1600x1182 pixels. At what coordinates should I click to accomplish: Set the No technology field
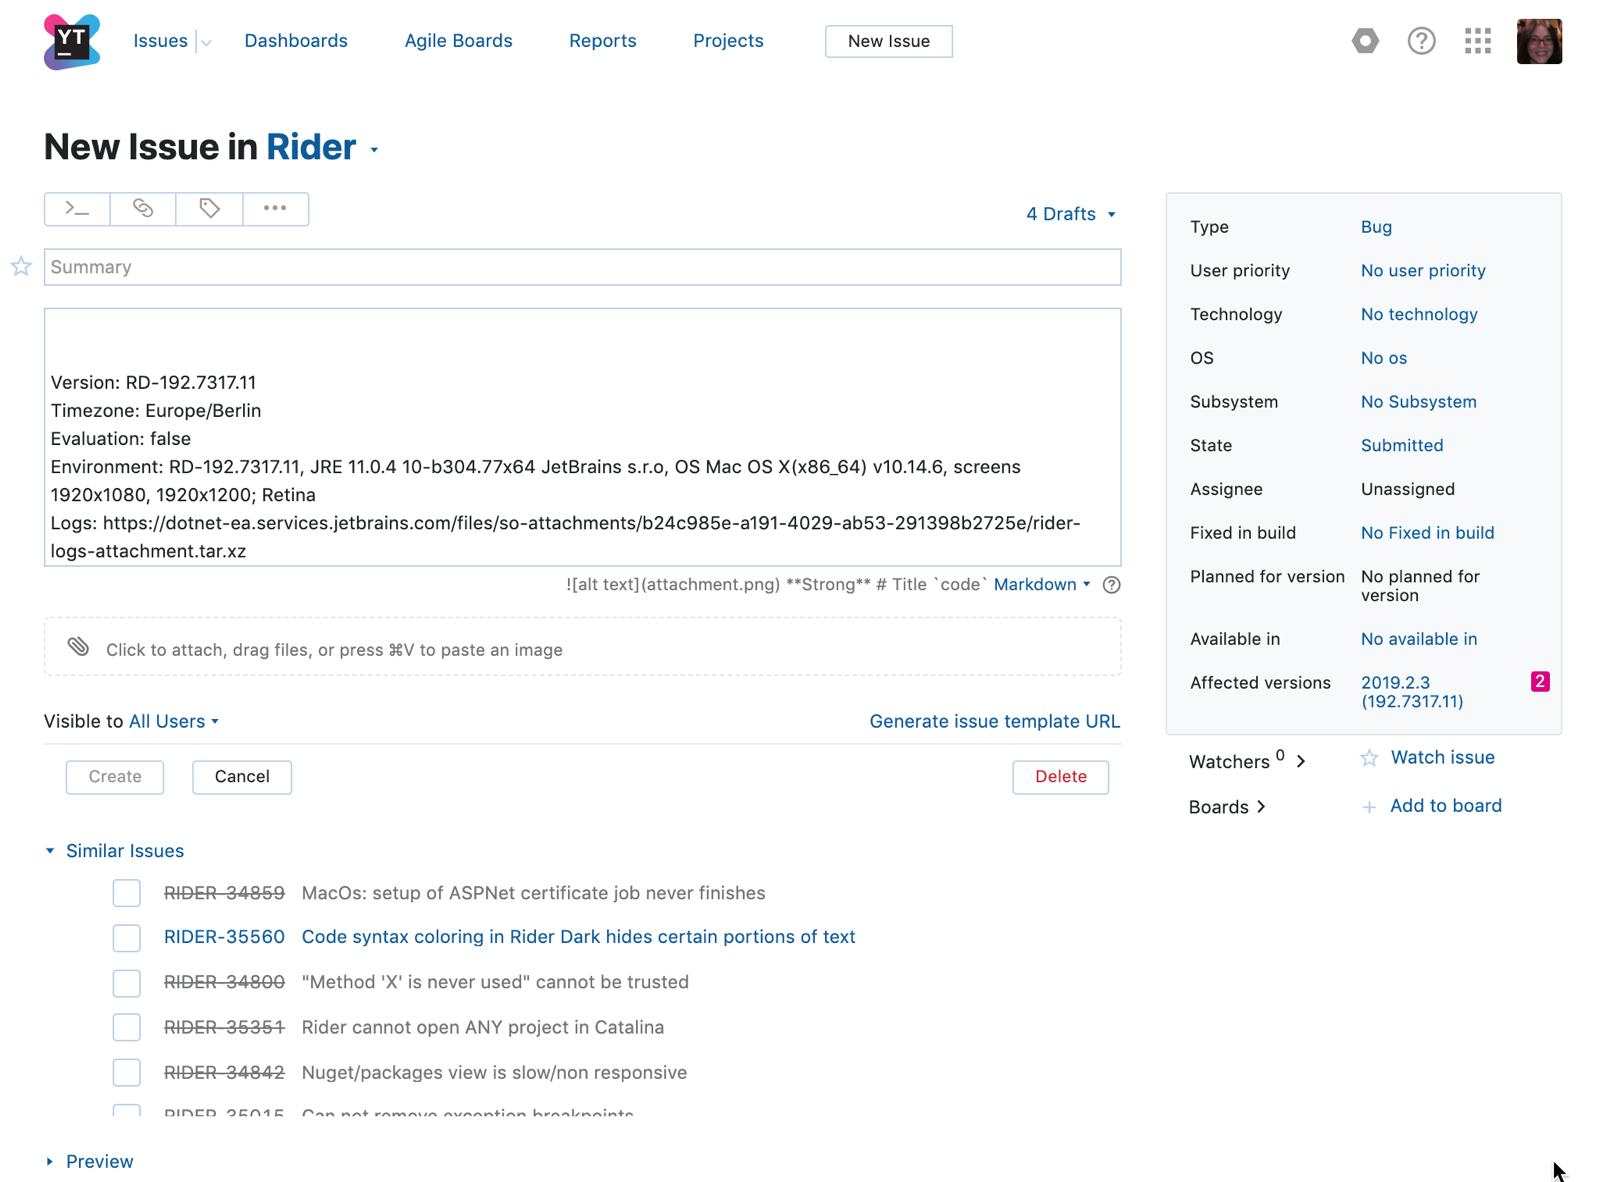(1419, 315)
